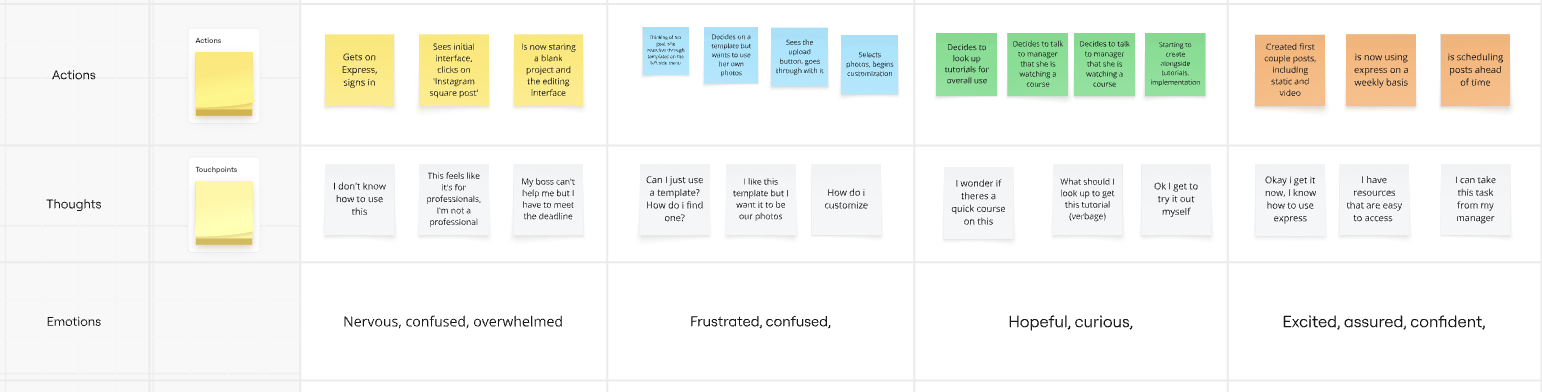The image size is (1542, 392).
Task: Select the 'Ok I get to try it out myself' note
Action: 1175,201
